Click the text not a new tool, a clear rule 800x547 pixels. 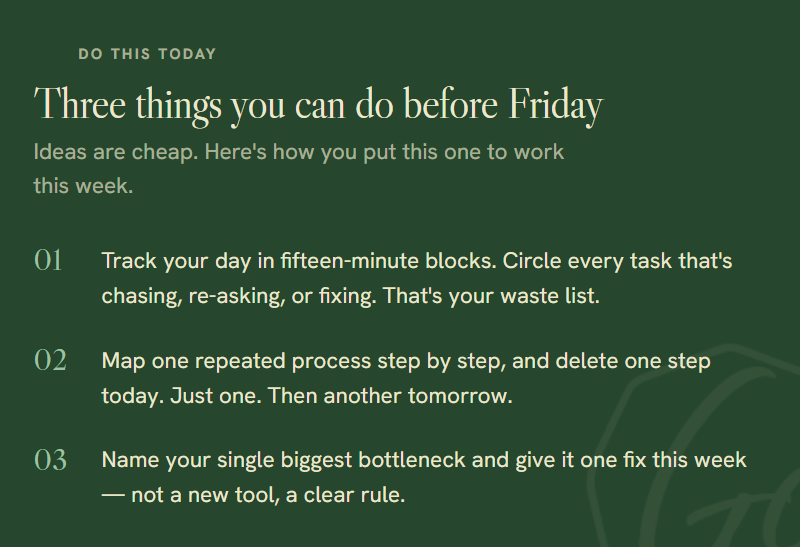(x=268, y=495)
